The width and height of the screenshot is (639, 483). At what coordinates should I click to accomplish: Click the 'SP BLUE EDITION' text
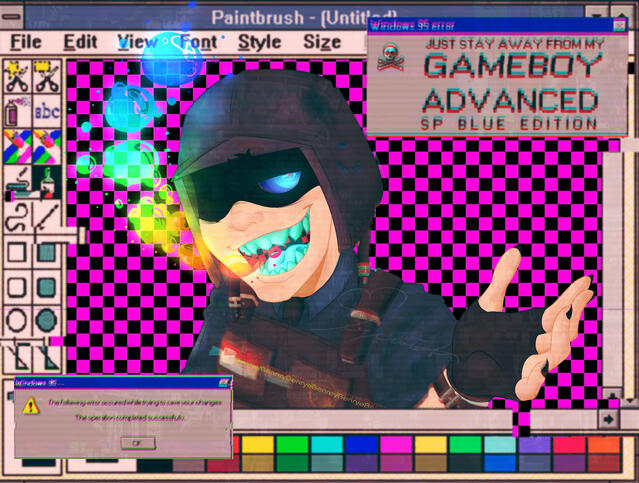tap(509, 124)
